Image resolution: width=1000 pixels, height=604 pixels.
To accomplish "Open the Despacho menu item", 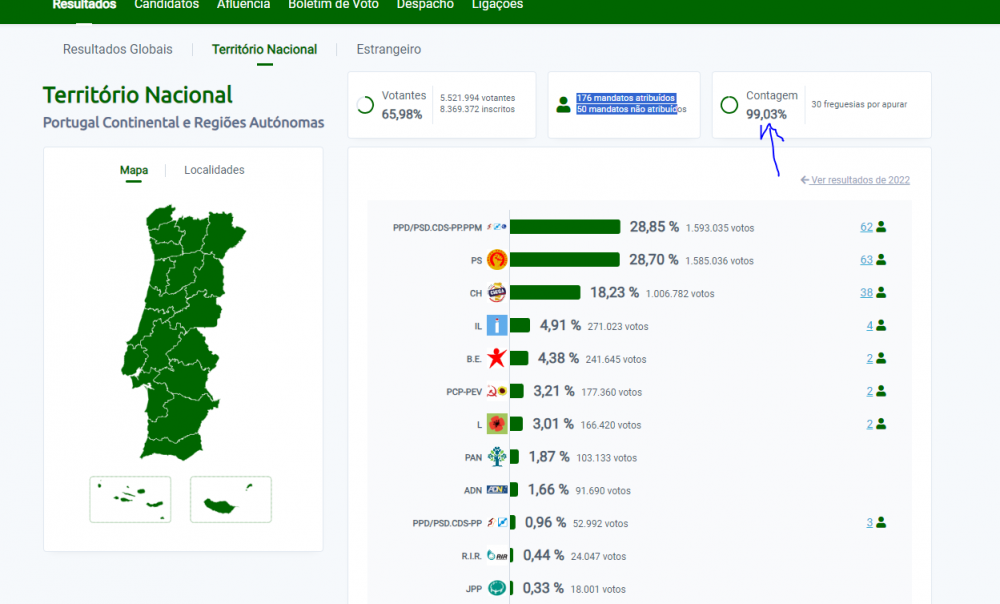I will (425, 4).
